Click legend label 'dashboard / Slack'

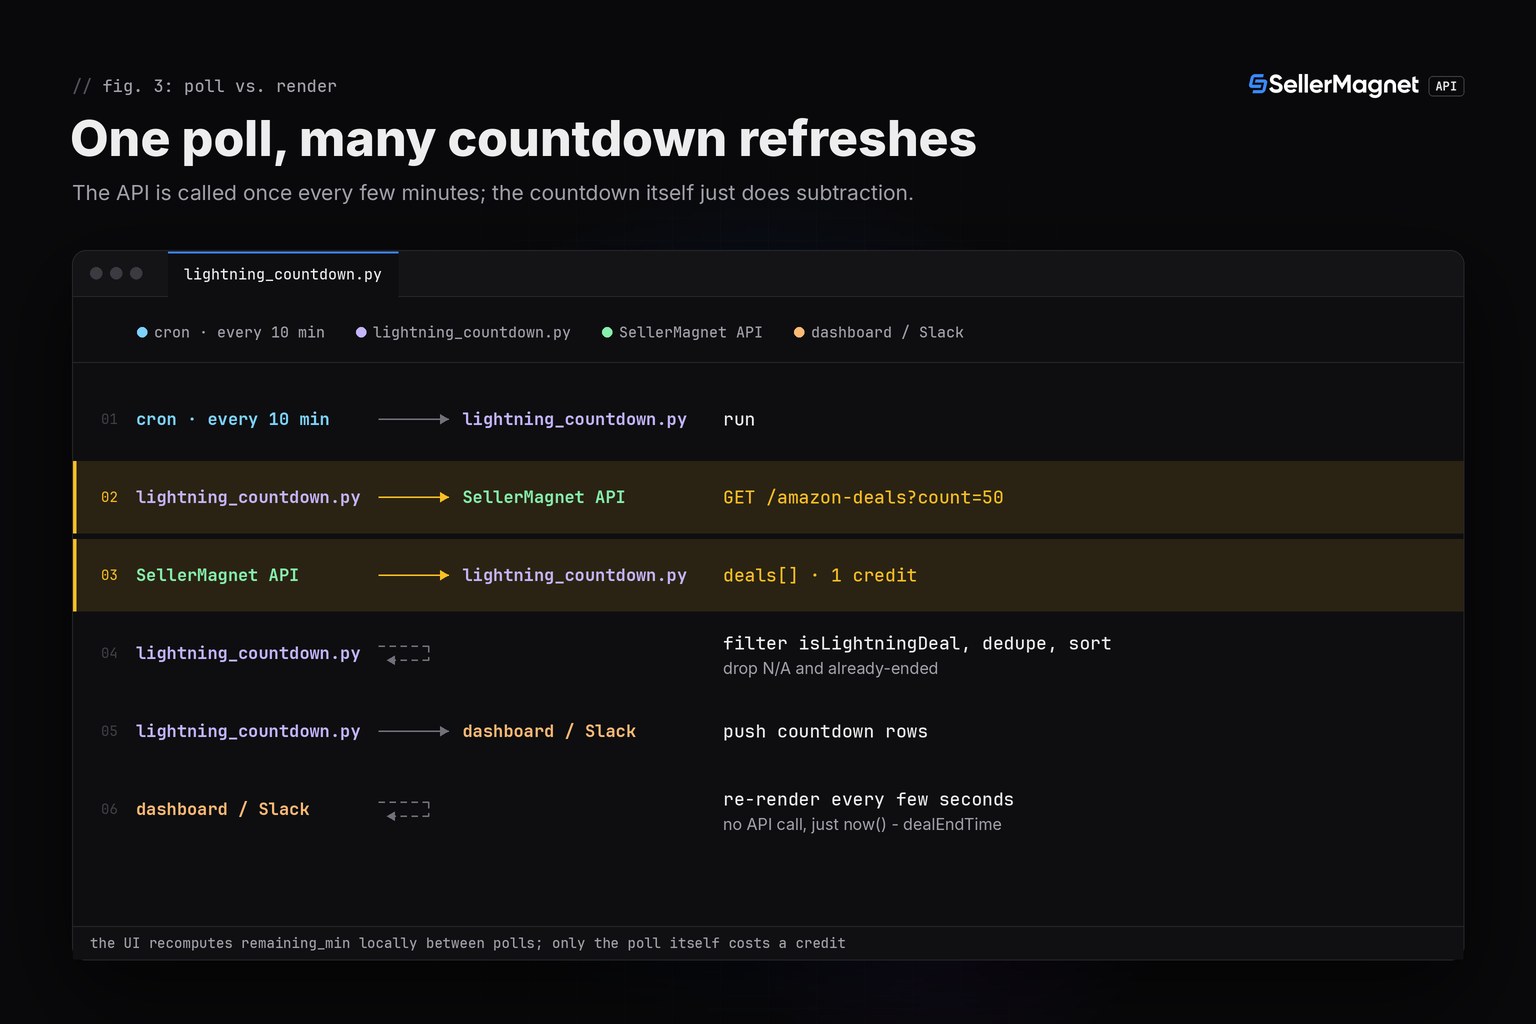[887, 332]
